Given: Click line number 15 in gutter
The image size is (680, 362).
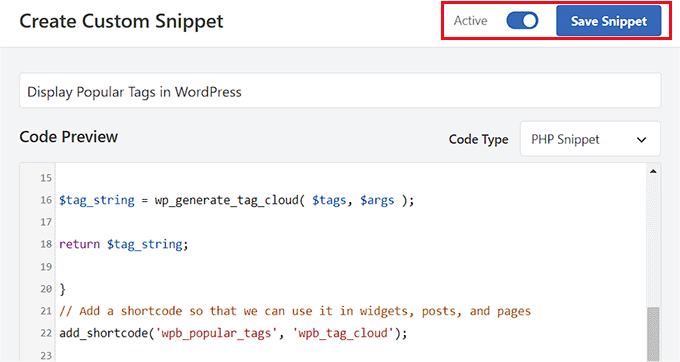Looking at the screenshot, I should [46, 178].
